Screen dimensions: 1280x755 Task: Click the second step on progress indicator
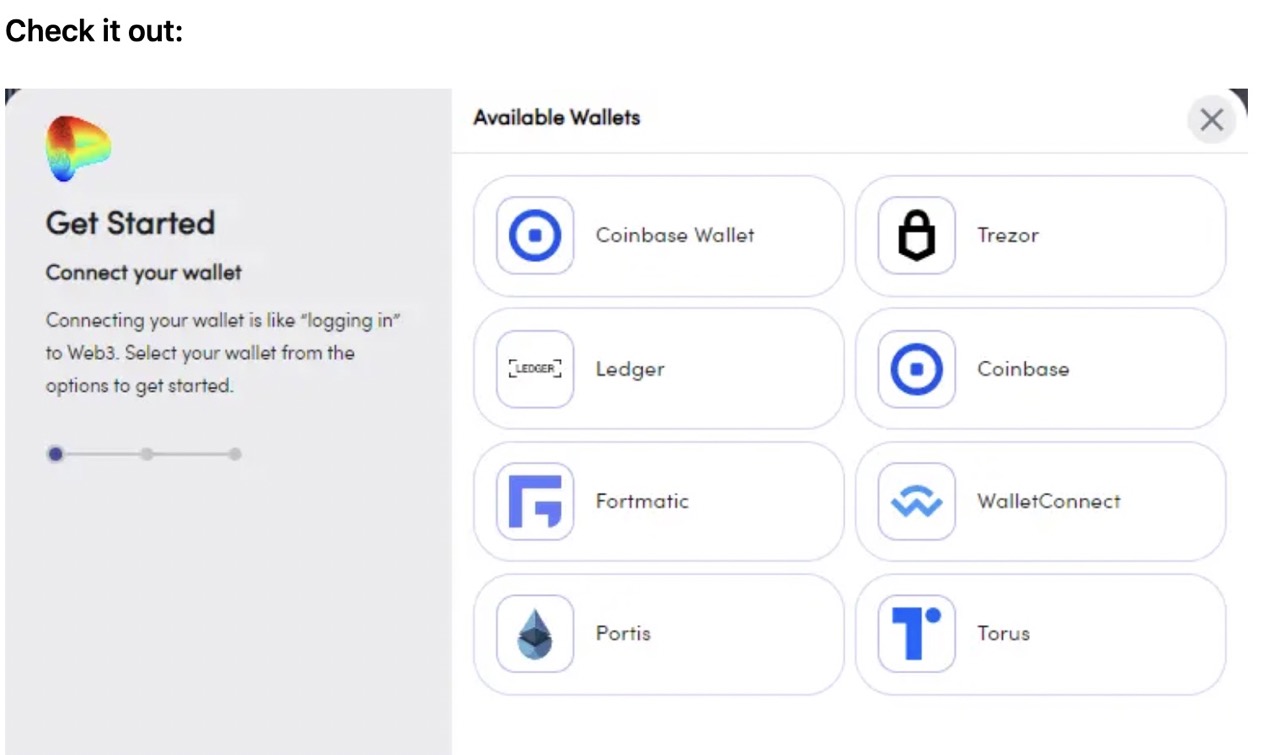[x=146, y=453]
